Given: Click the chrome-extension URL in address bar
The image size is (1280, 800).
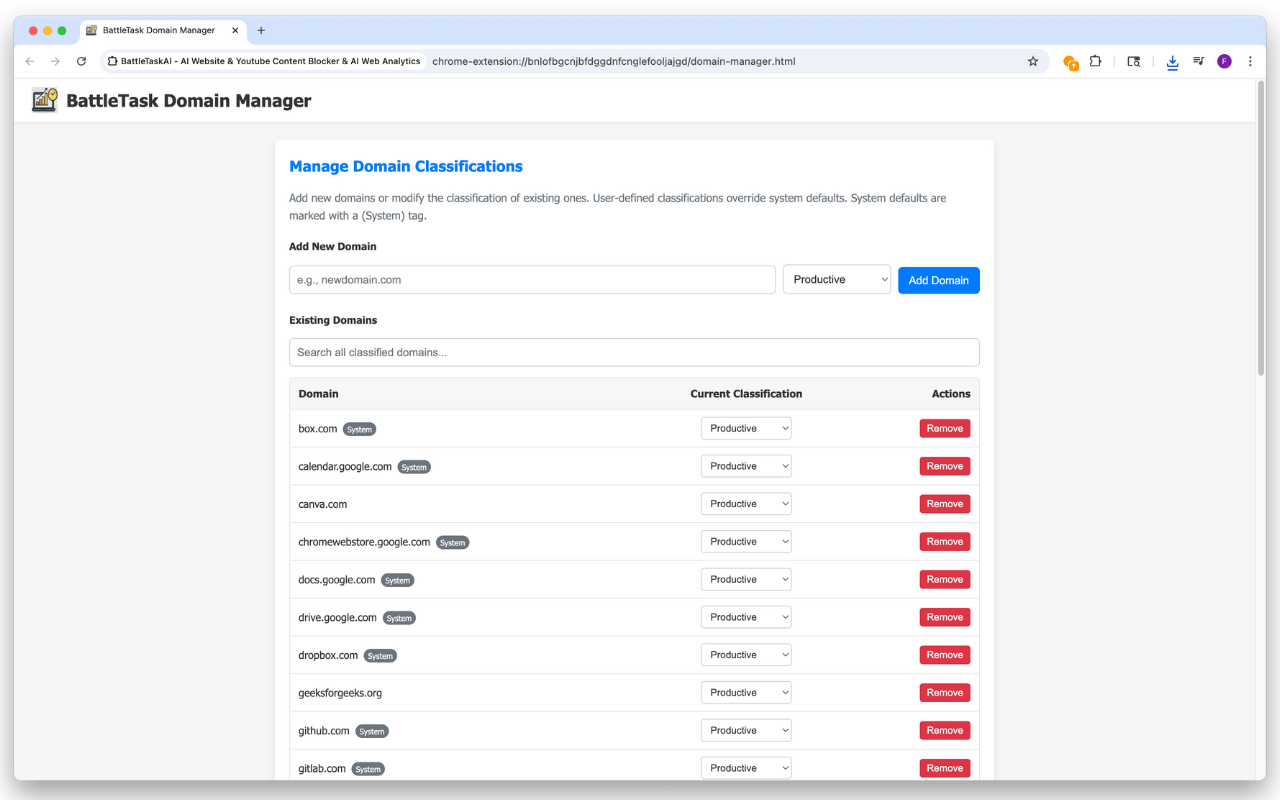Looking at the screenshot, I should coord(614,61).
